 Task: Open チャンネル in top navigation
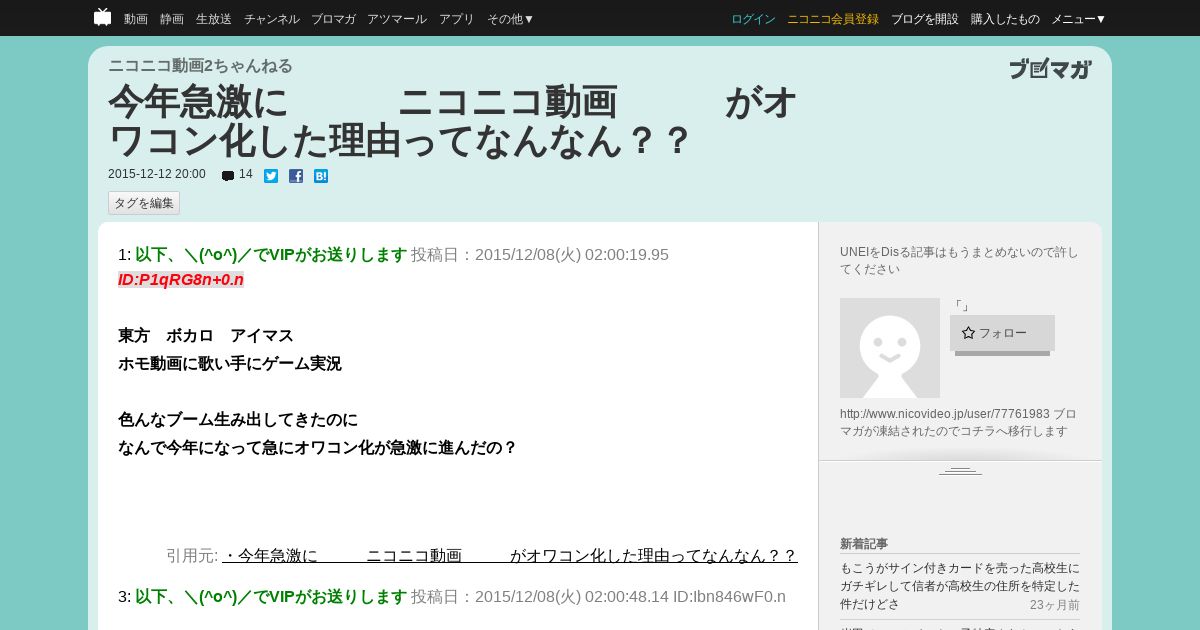272,19
